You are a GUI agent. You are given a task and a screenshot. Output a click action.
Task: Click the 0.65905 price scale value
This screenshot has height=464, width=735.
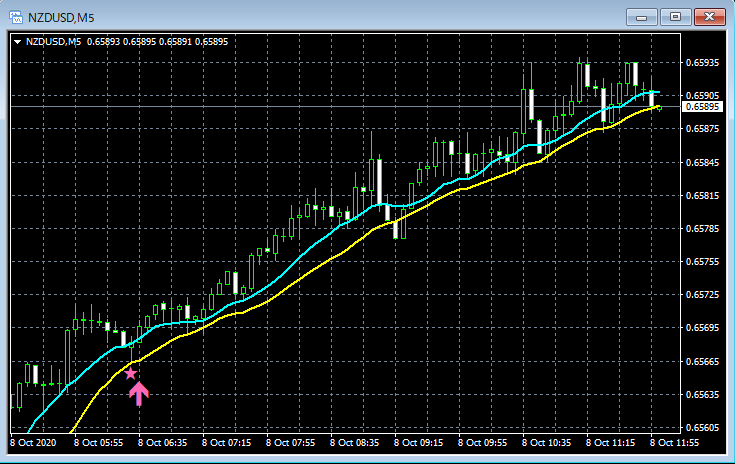[x=702, y=96]
